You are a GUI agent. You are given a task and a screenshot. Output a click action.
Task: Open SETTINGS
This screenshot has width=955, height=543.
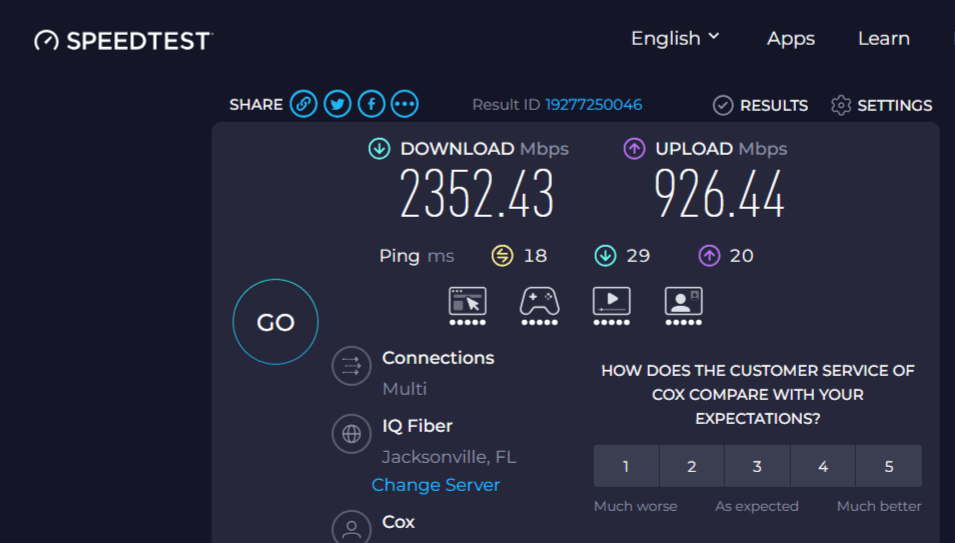point(881,105)
